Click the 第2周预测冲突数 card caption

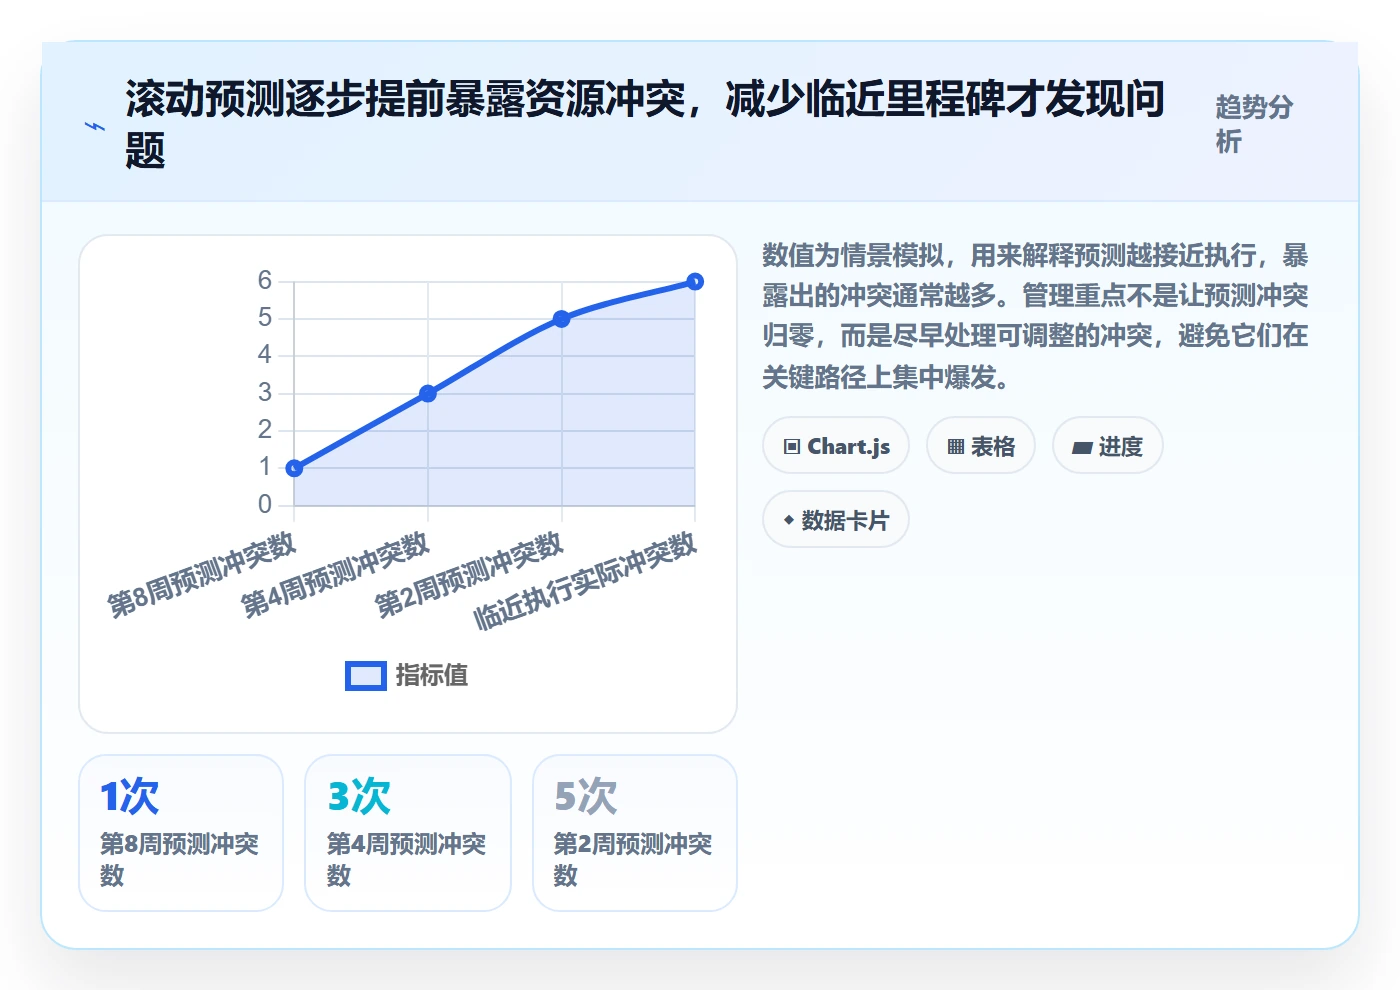pyautogui.click(x=633, y=859)
